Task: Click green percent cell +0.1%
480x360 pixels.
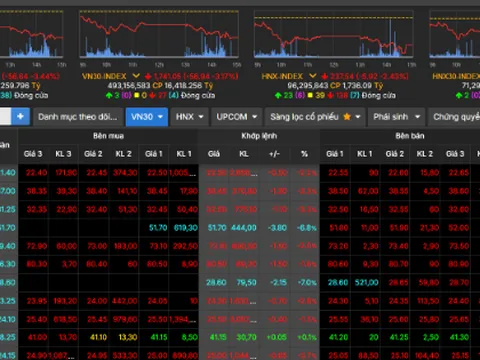Action: coord(307,337)
